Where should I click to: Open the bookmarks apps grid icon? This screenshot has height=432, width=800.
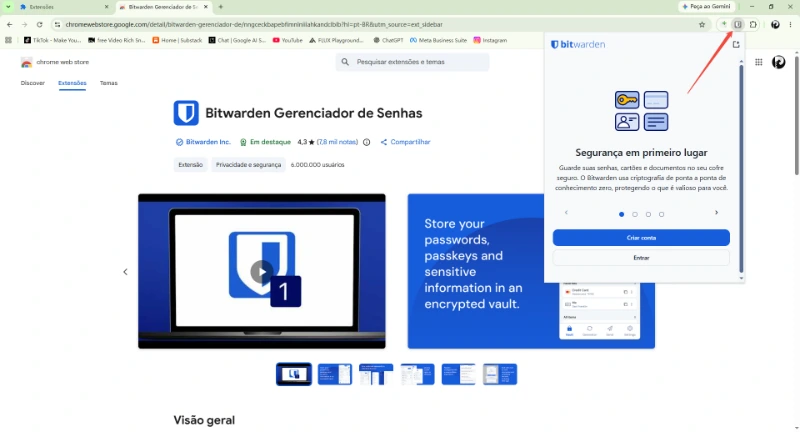click(8, 40)
